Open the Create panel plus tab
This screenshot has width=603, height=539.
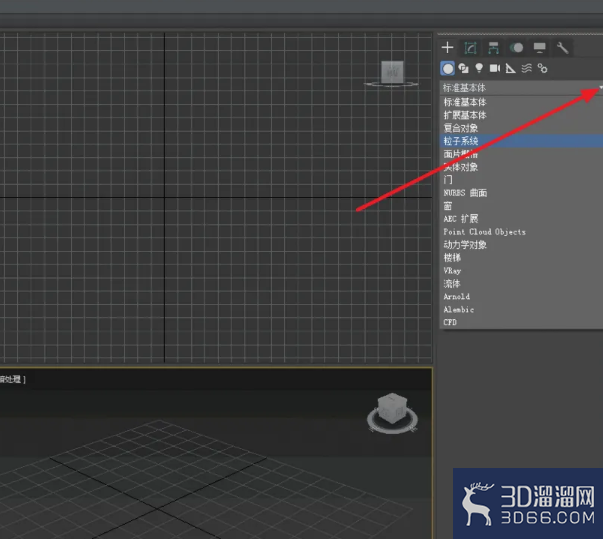(x=447, y=48)
